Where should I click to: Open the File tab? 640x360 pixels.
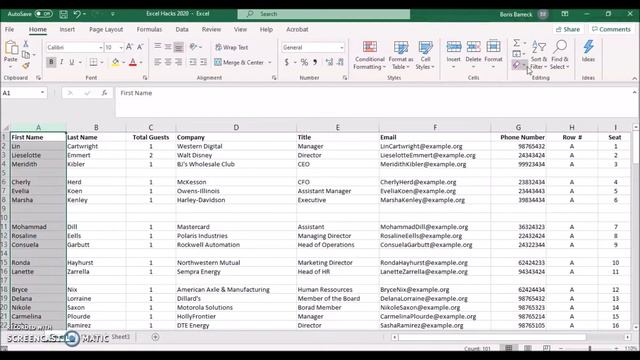9,29
